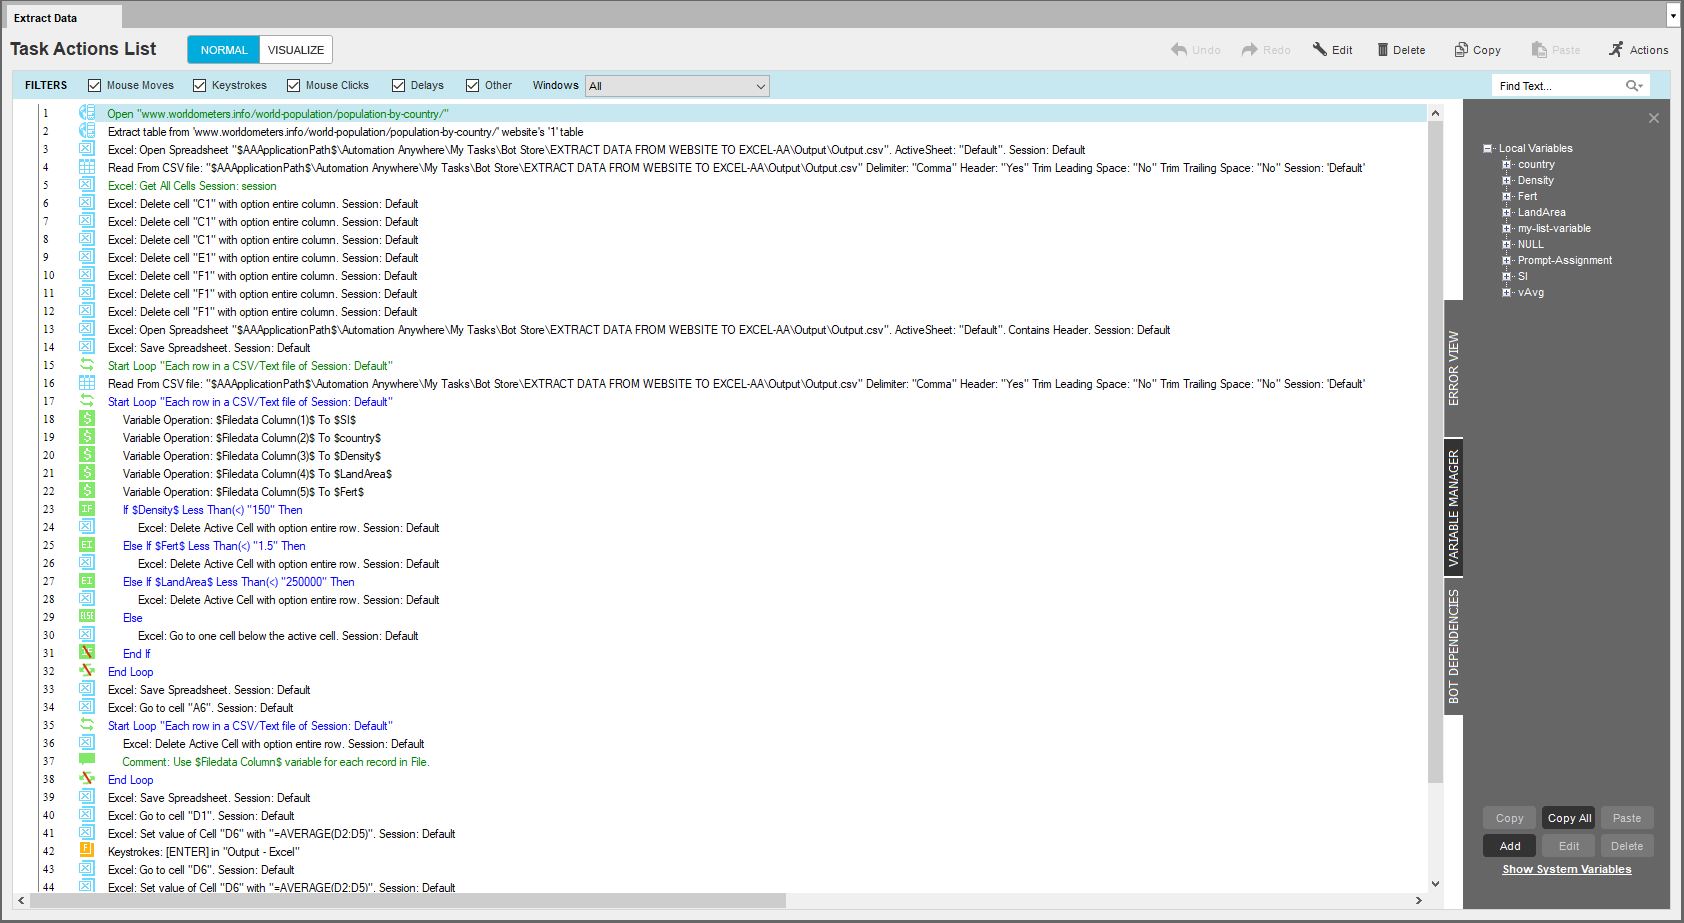Image resolution: width=1684 pixels, height=923 pixels.
Task: Click Show System Variables link
Action: point(1566,869)
